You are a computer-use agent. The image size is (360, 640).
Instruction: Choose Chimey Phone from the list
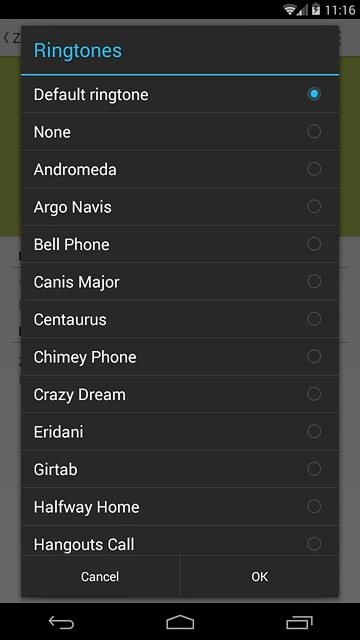click(x=180, y=357)
